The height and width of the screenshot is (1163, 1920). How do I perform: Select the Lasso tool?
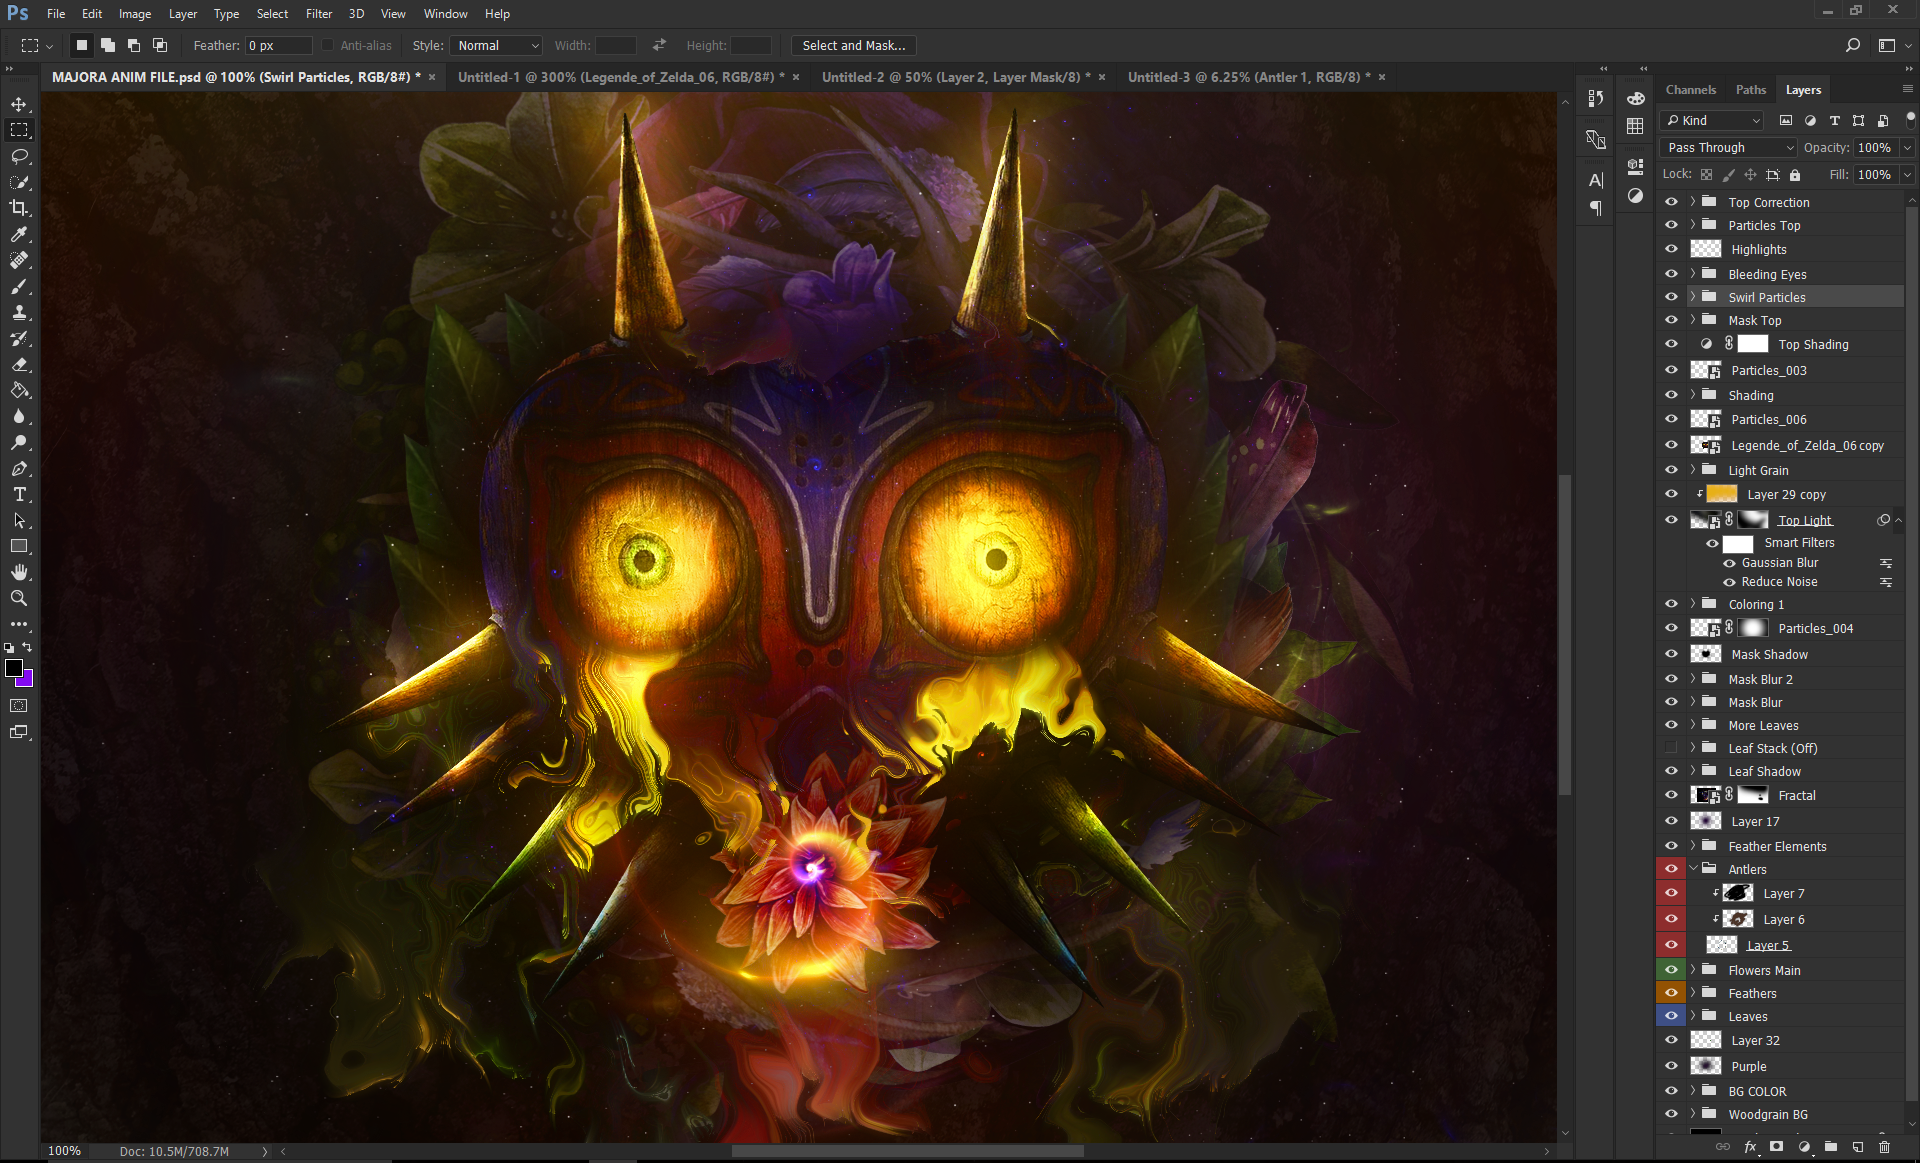pos(19,156)
